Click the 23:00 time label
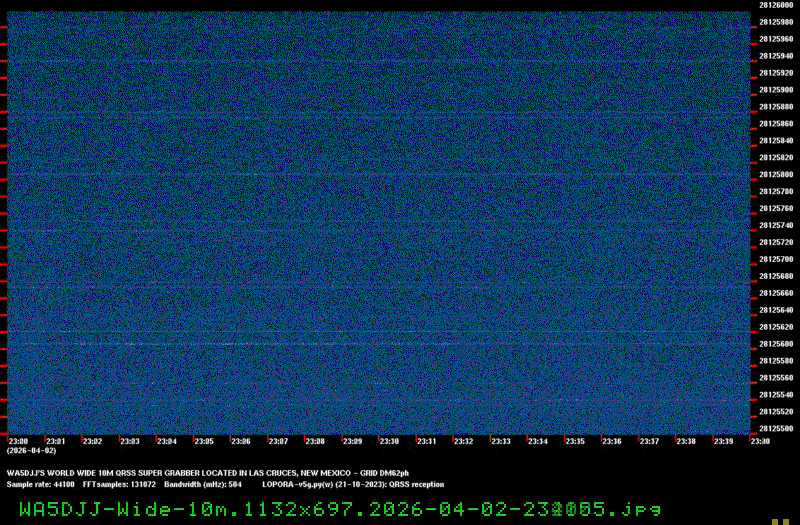 pos(18,441)
